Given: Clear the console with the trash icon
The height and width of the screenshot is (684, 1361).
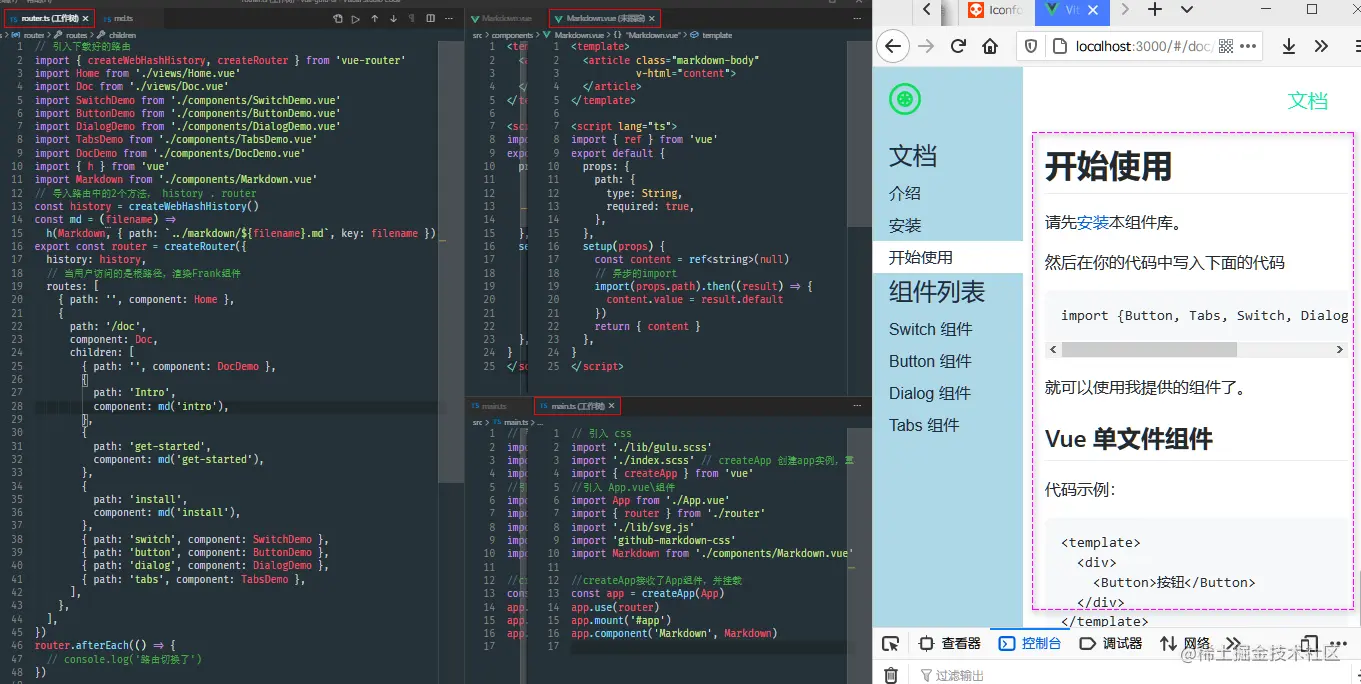Looking at the screenshot, I should [891, 676].
